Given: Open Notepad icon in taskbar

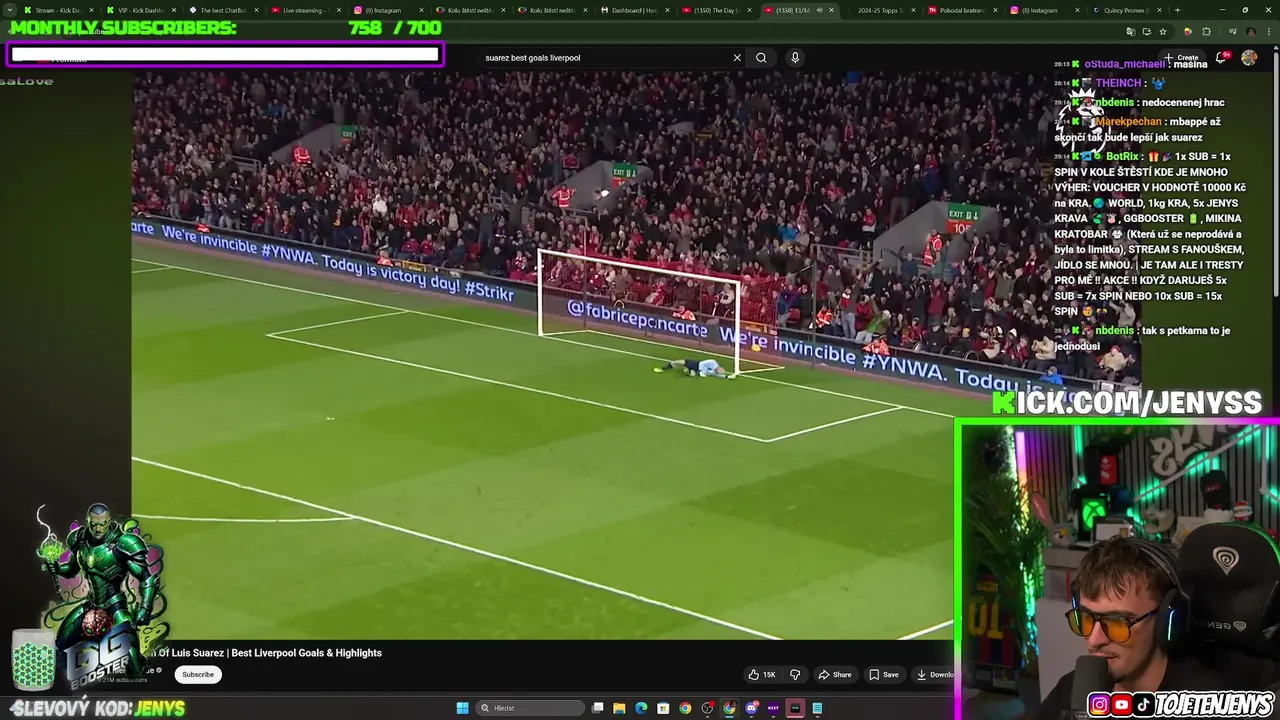Looking at the screenshot, I should pos(817,708).
